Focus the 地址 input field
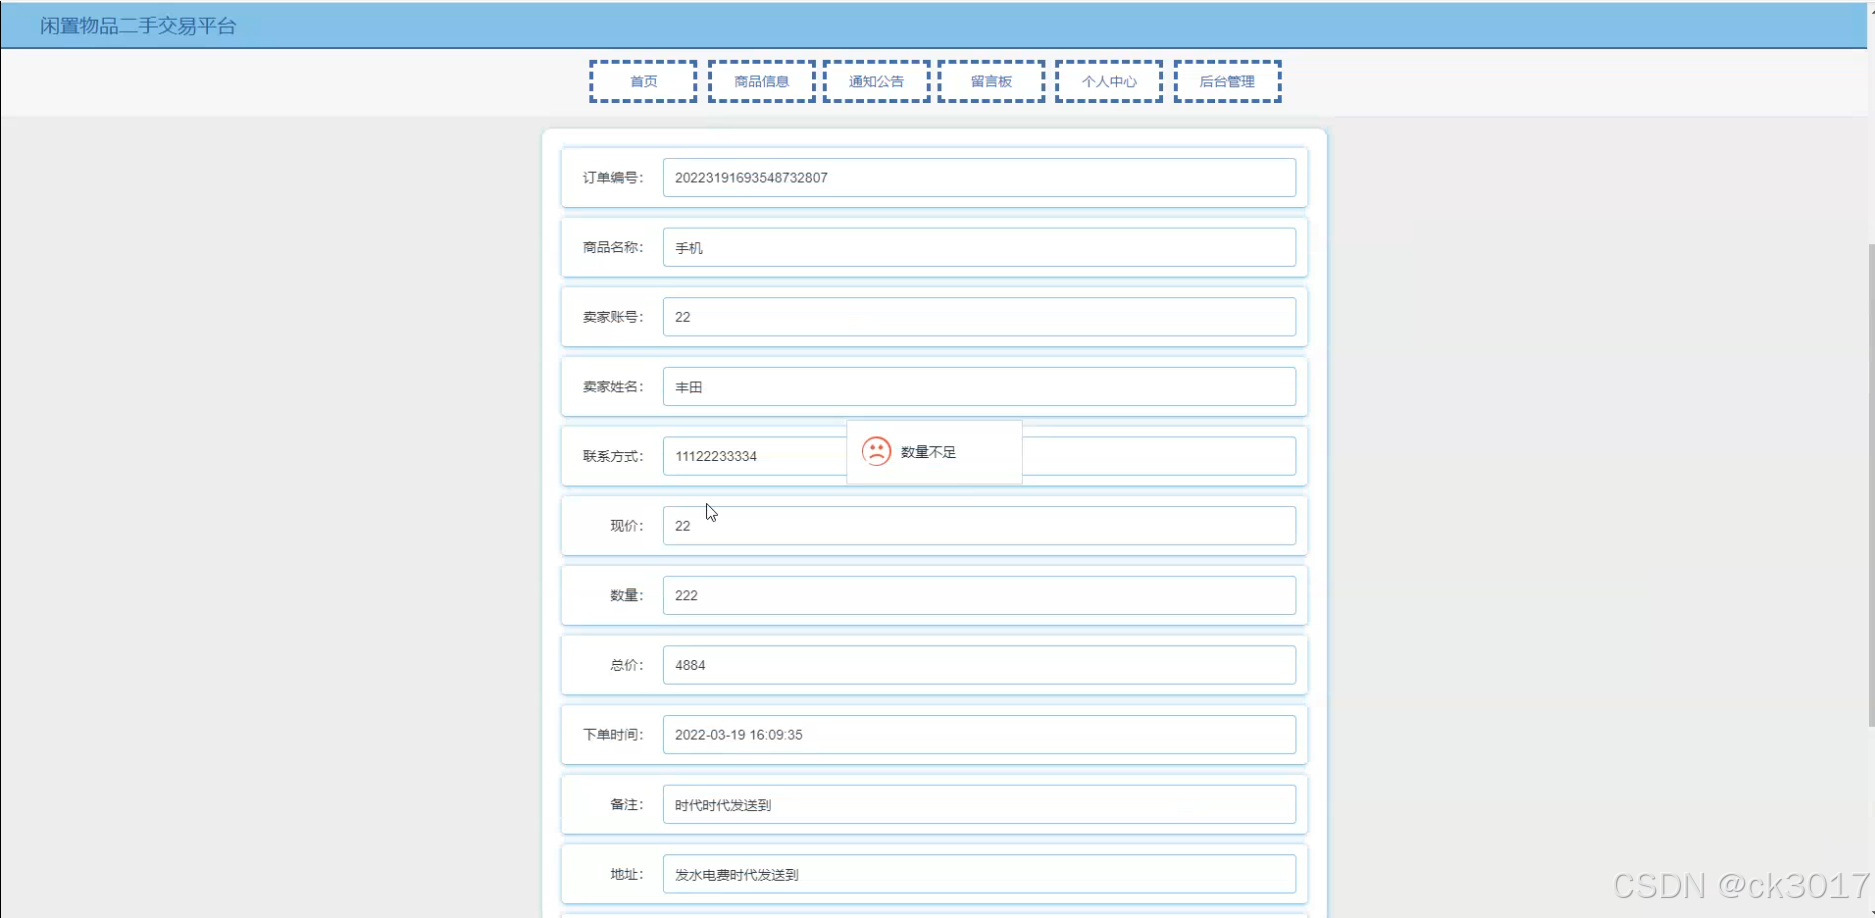Screen dimensions: 1875x918 click(x=979, y=874)
